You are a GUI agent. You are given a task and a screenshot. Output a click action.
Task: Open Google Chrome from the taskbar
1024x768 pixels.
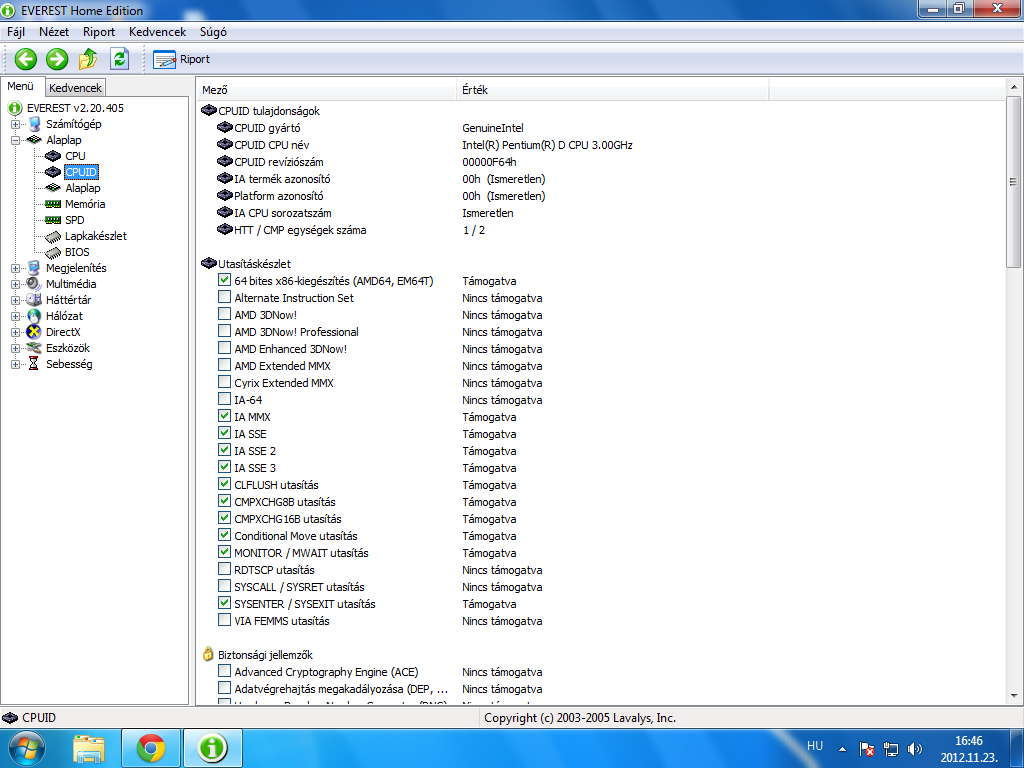click(151, 748)
